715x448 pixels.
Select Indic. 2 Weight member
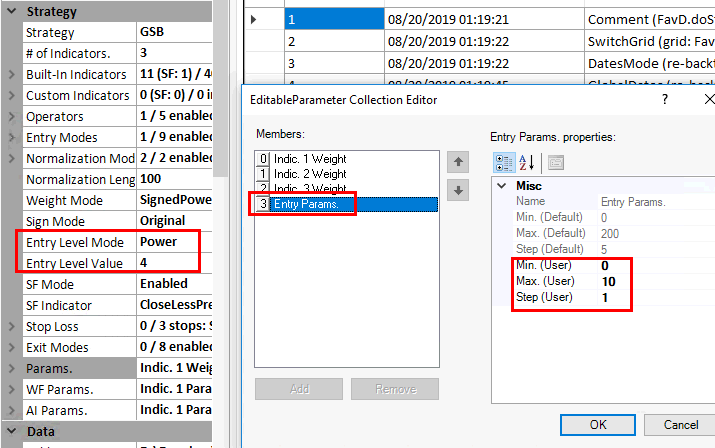coord(308,174)
